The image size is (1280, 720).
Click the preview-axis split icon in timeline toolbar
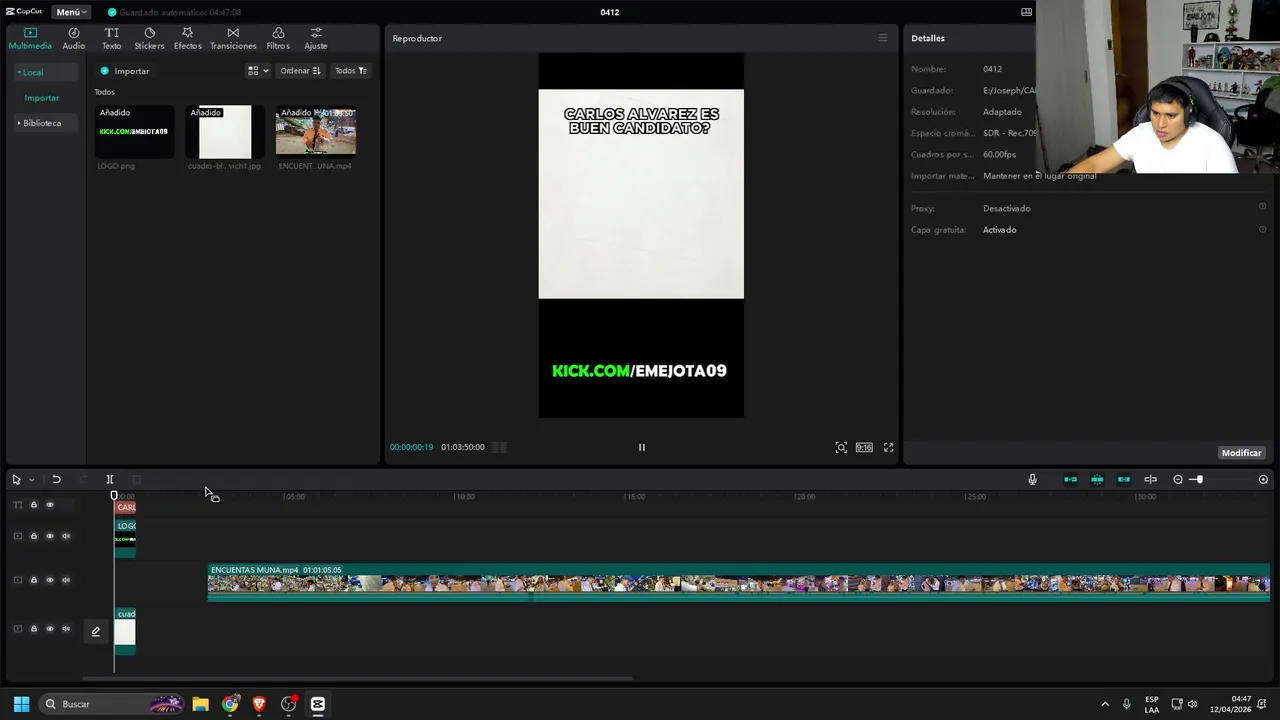[x=1150, y=479]
